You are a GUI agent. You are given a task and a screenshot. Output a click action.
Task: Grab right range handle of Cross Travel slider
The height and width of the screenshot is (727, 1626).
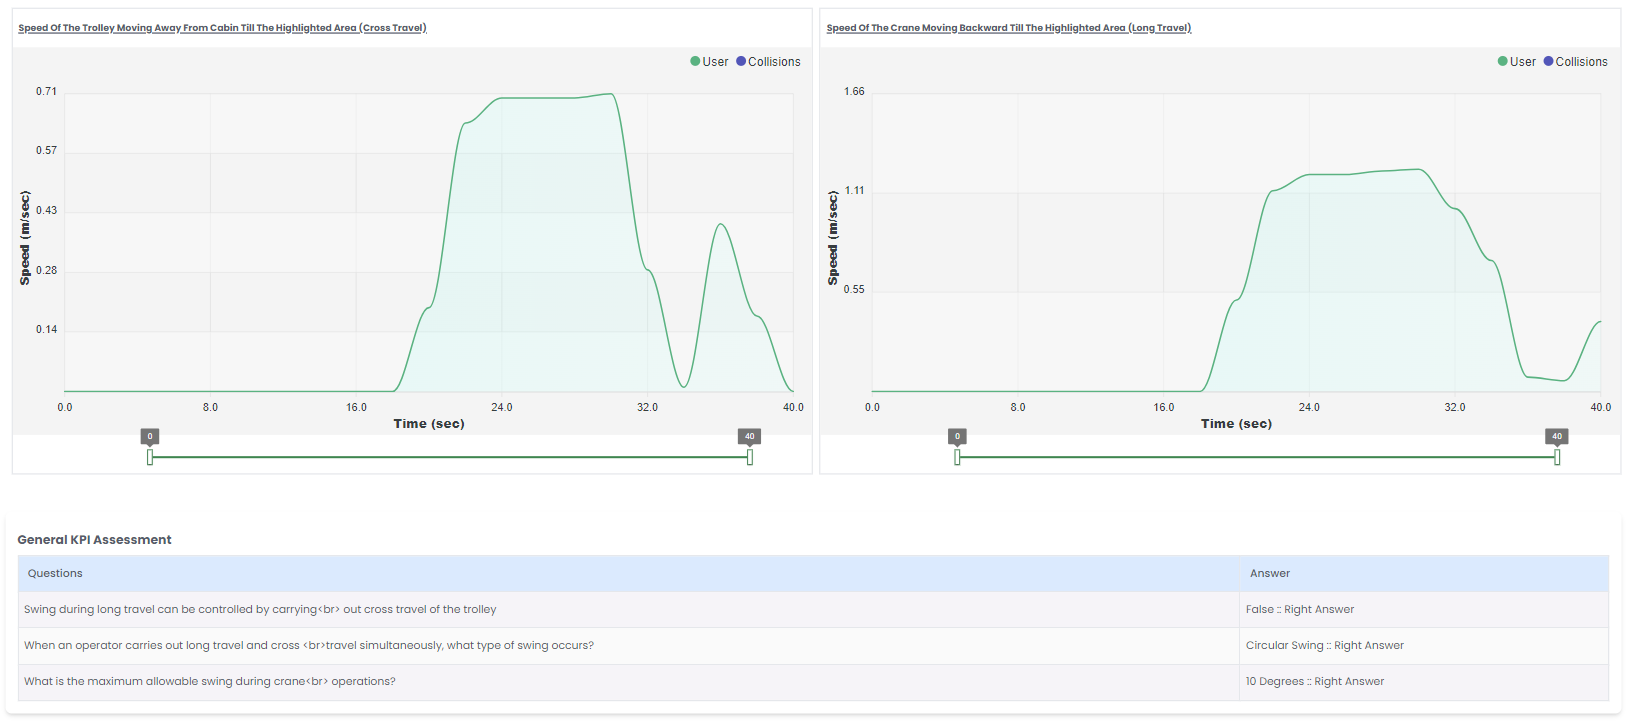pyautogui.click(x=750, y=457)
